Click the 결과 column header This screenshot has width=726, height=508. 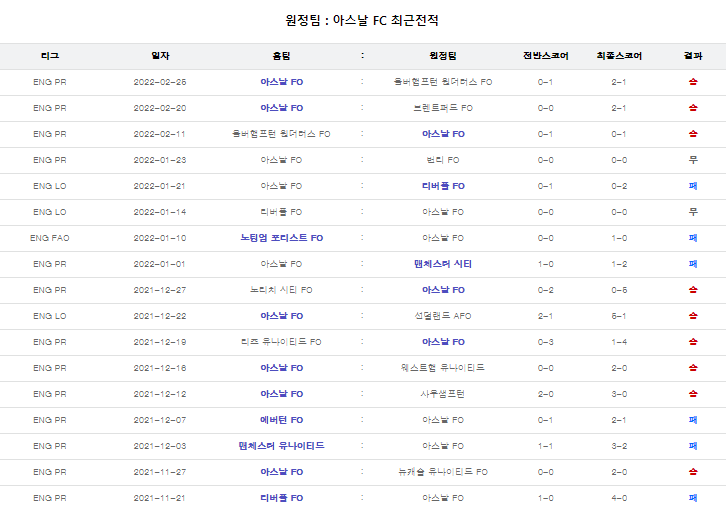coord(693,56)
